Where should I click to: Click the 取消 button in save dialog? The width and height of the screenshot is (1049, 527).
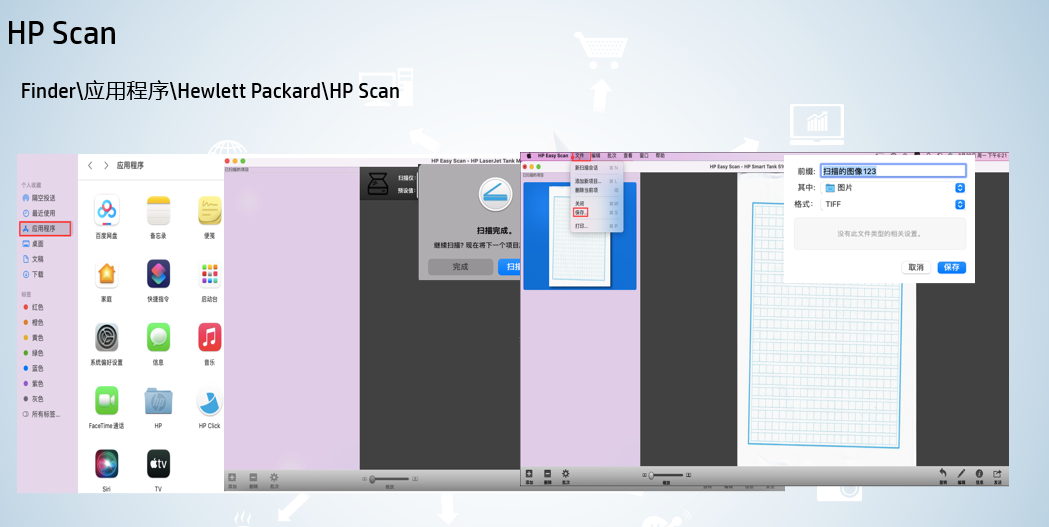[x=916, y=268]
